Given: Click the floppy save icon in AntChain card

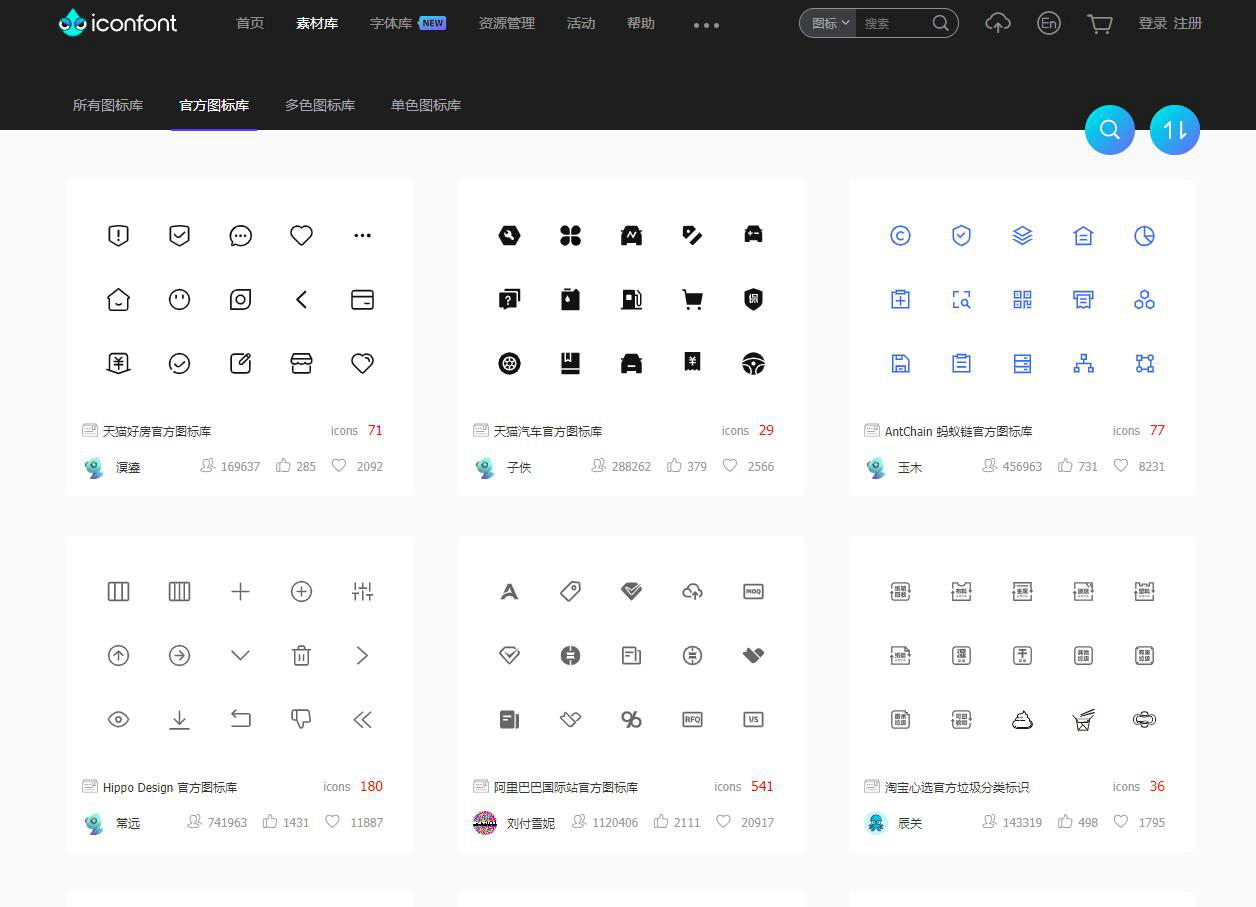Looking at the screenshot, I should click(900, 363).
